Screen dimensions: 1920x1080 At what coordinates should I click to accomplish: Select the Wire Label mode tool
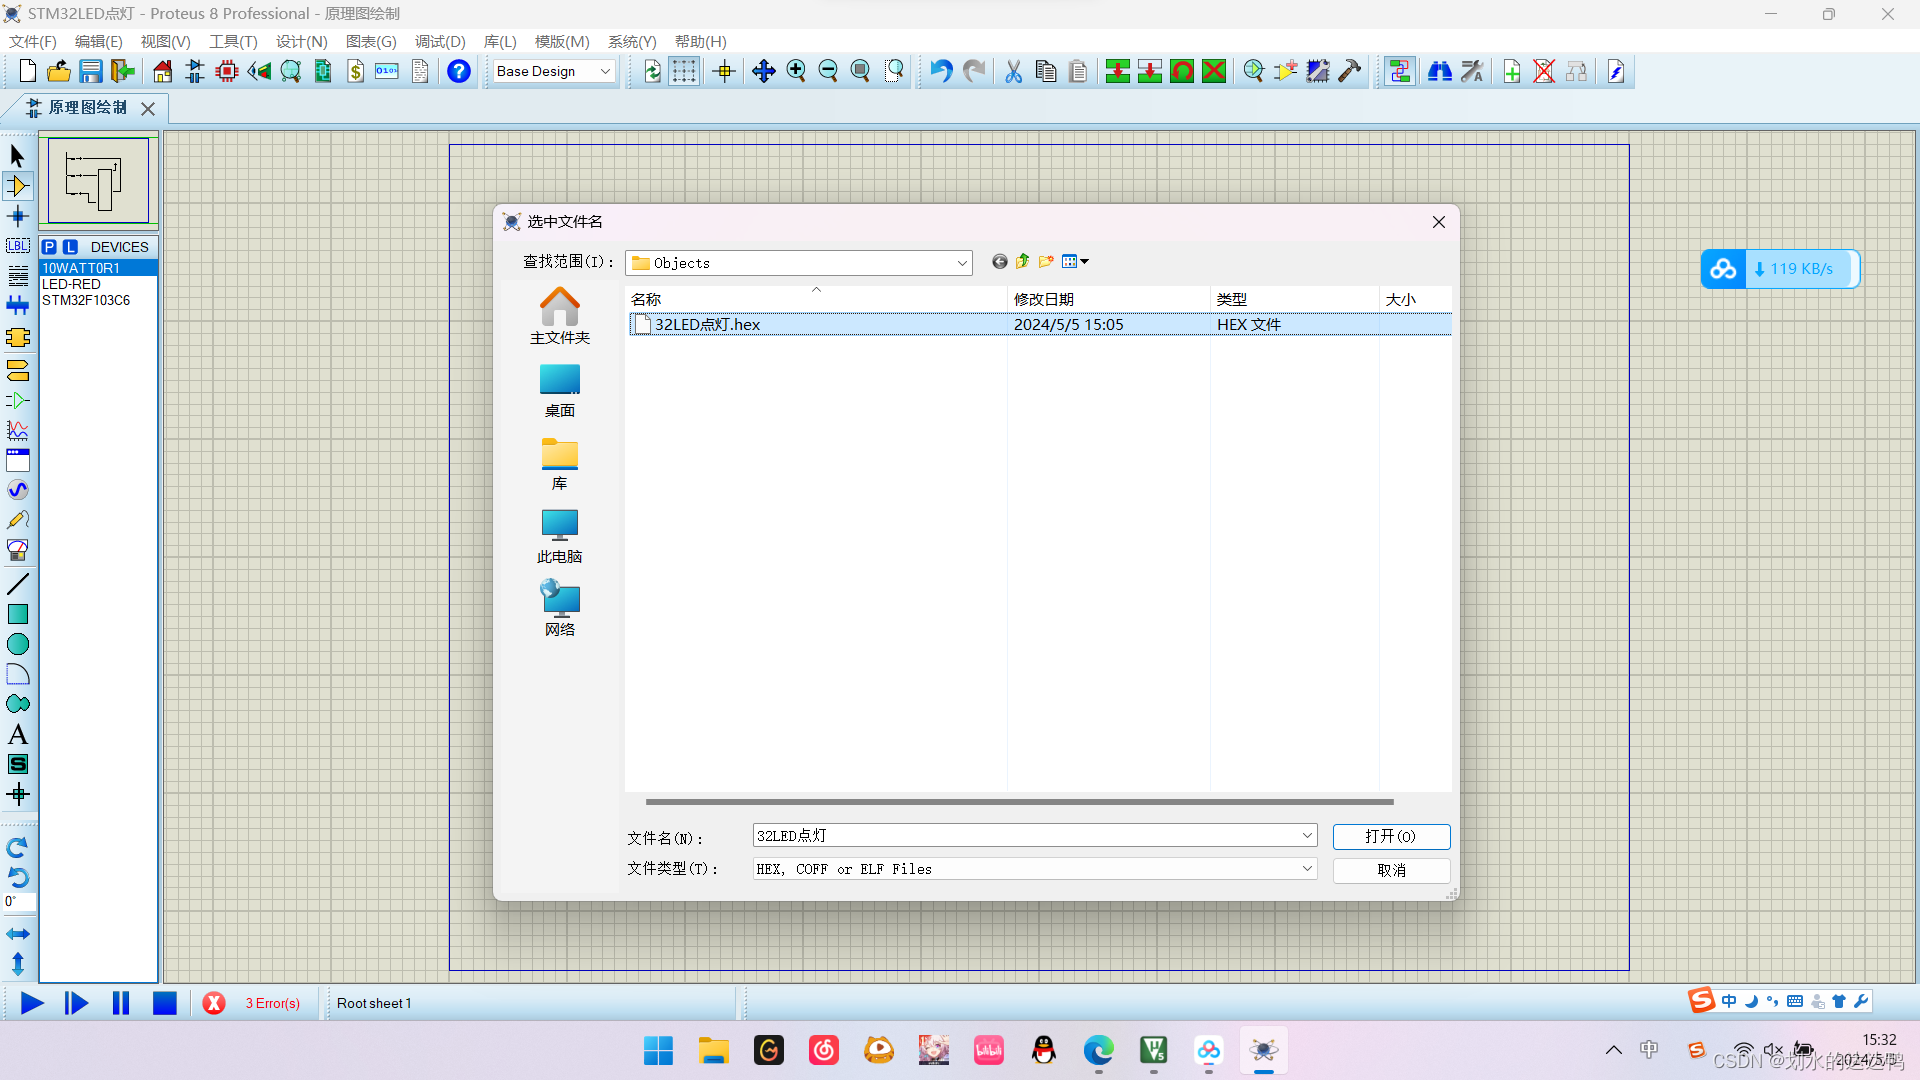[x=17, y=246]
